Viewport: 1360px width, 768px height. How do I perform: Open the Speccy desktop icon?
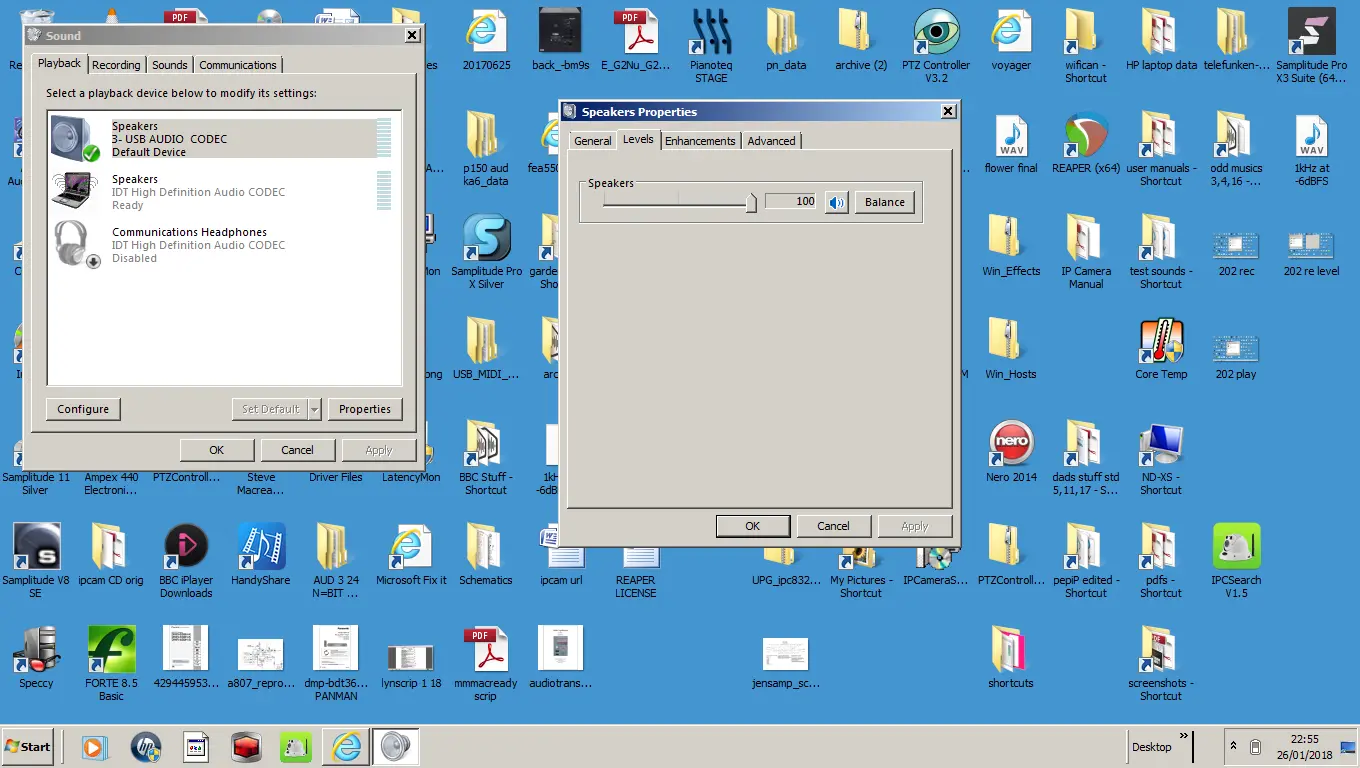[x=36, y=655]
